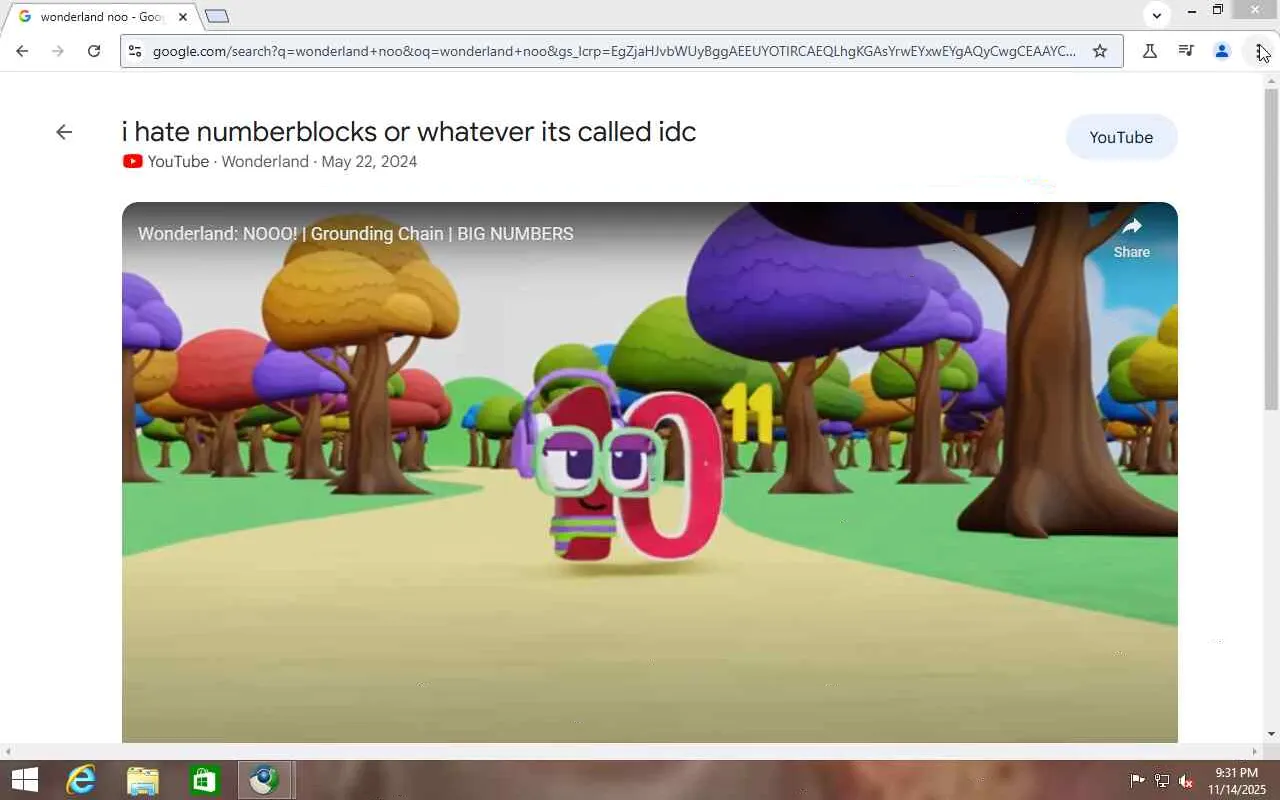Minimize the browser window
This screenshot has height=800, width=1280.
(x=1191, y=11)
